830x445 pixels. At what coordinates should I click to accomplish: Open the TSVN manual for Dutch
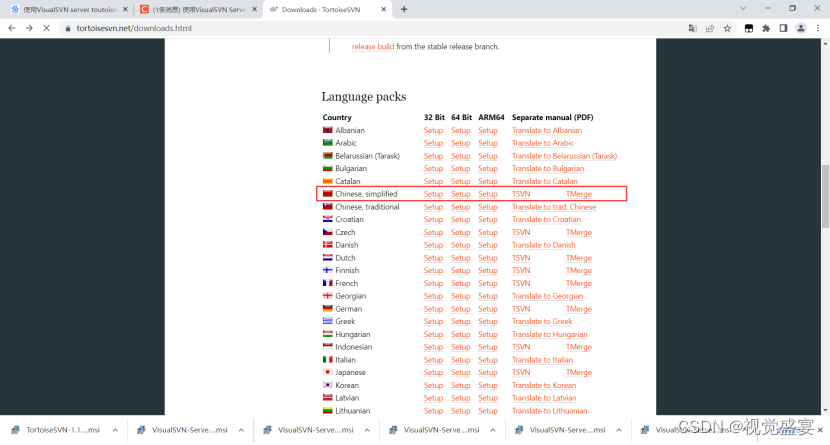pos(521,258)
